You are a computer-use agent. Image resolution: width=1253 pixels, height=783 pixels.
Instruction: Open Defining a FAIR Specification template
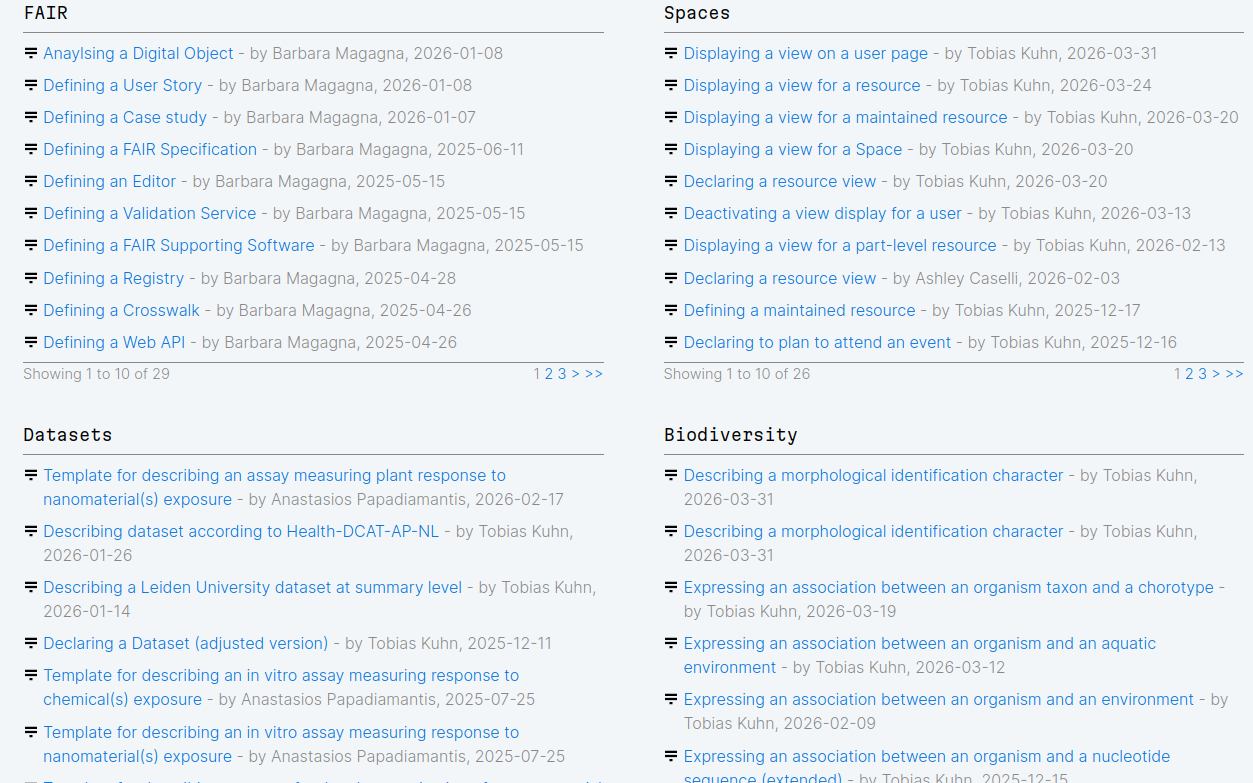[x=150, y=150]
